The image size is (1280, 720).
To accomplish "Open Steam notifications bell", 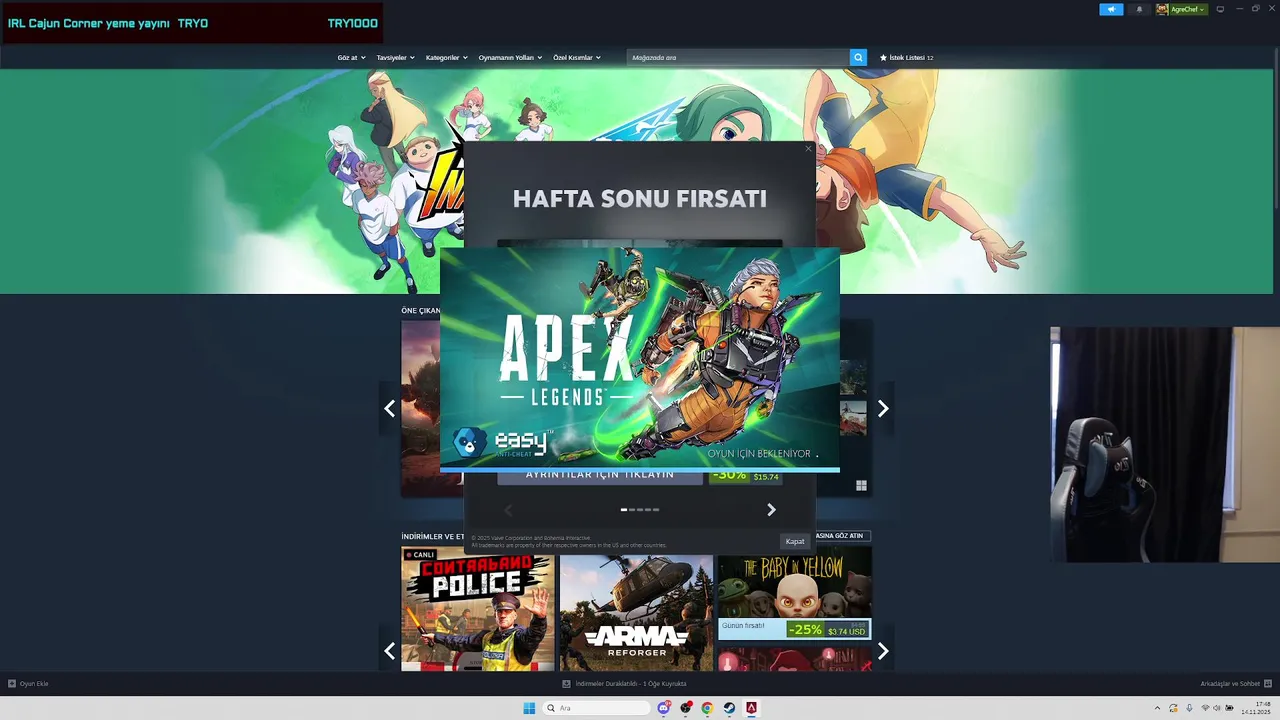I will (1139, 9).
